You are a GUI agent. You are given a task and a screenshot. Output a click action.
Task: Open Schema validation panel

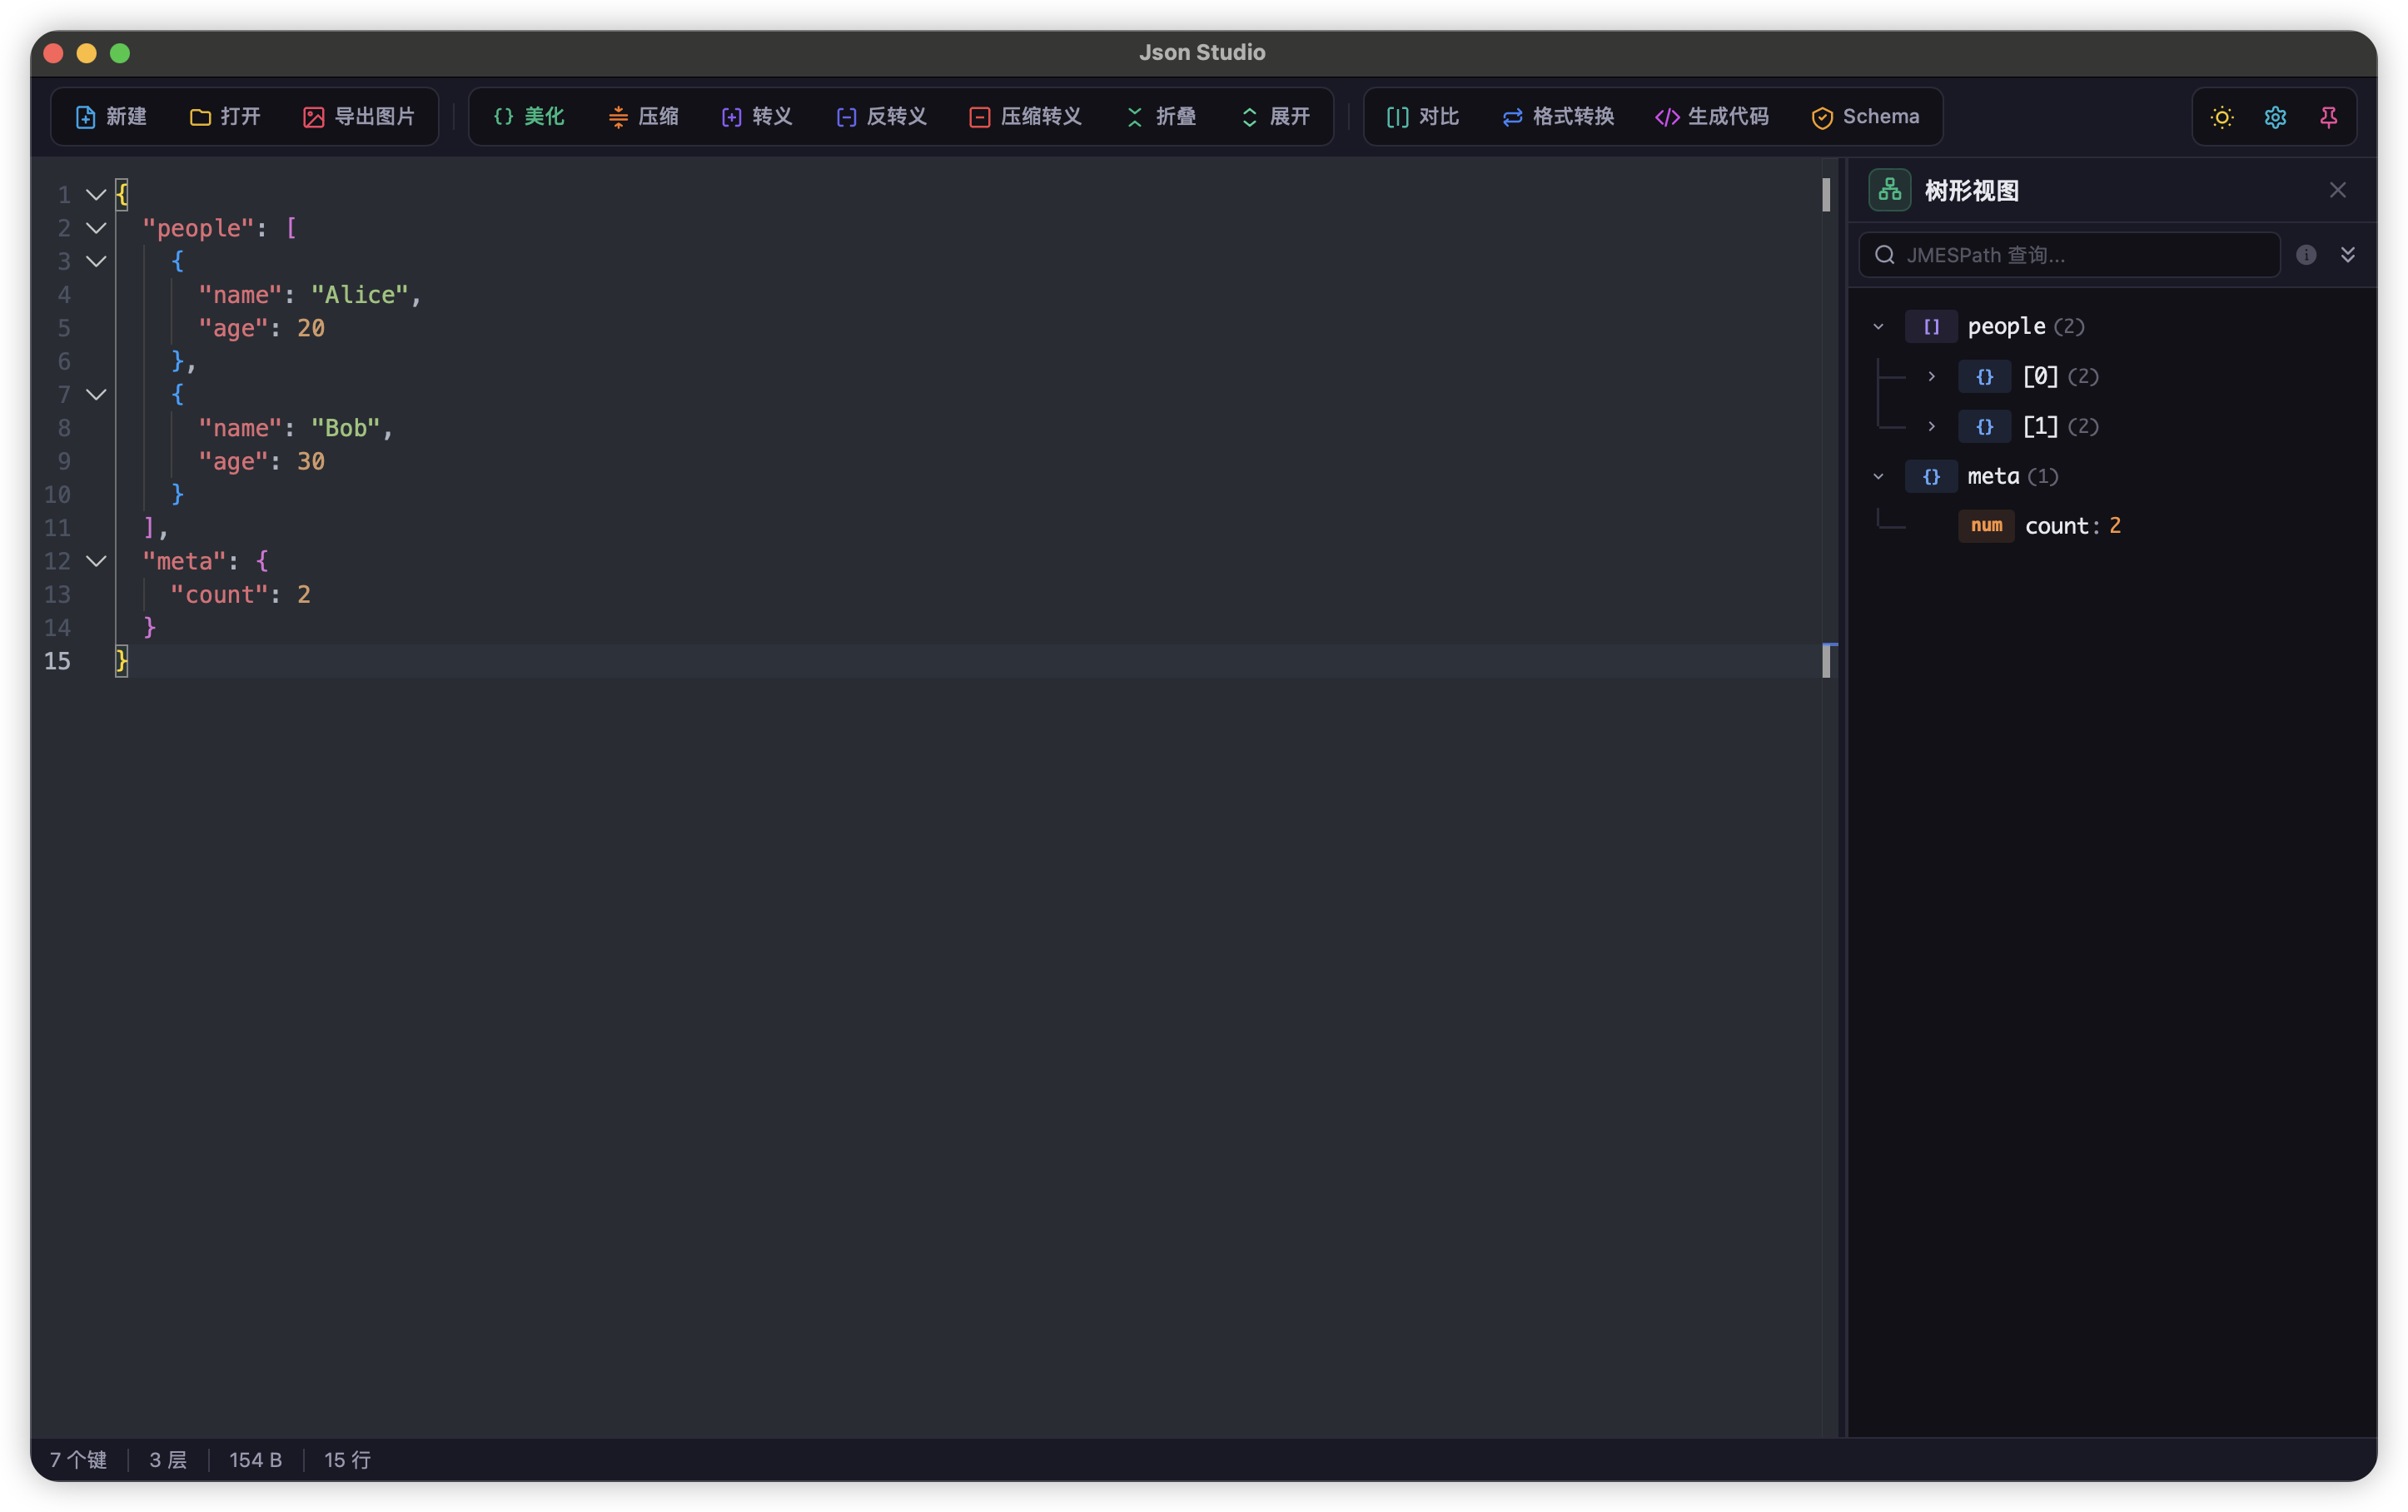click(1864, 116)
